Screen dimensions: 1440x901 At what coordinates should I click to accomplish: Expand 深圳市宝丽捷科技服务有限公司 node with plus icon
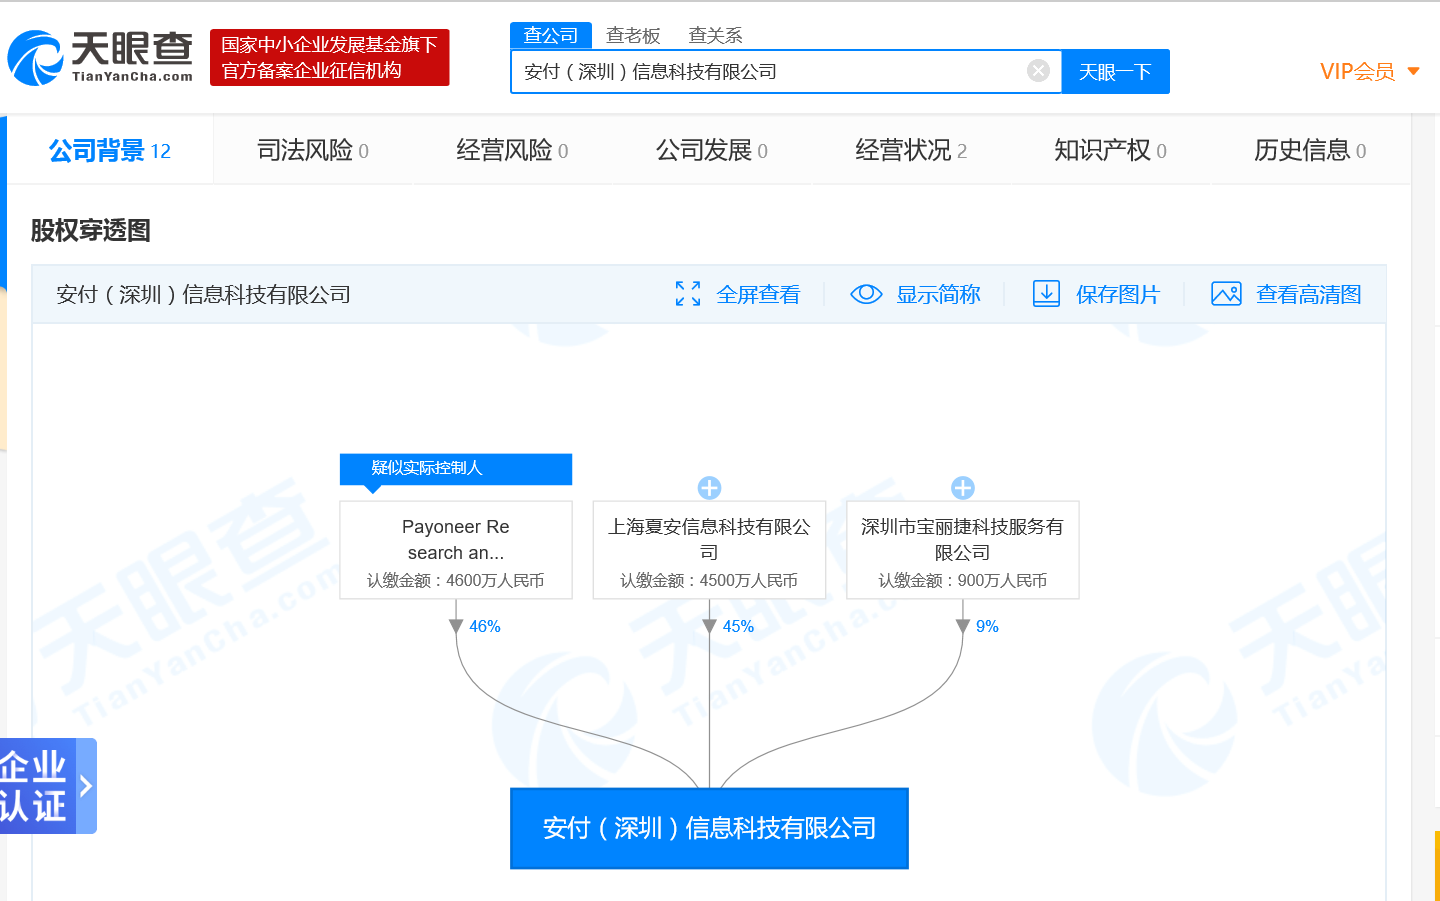pyautogui.click(x=963, y=488)
